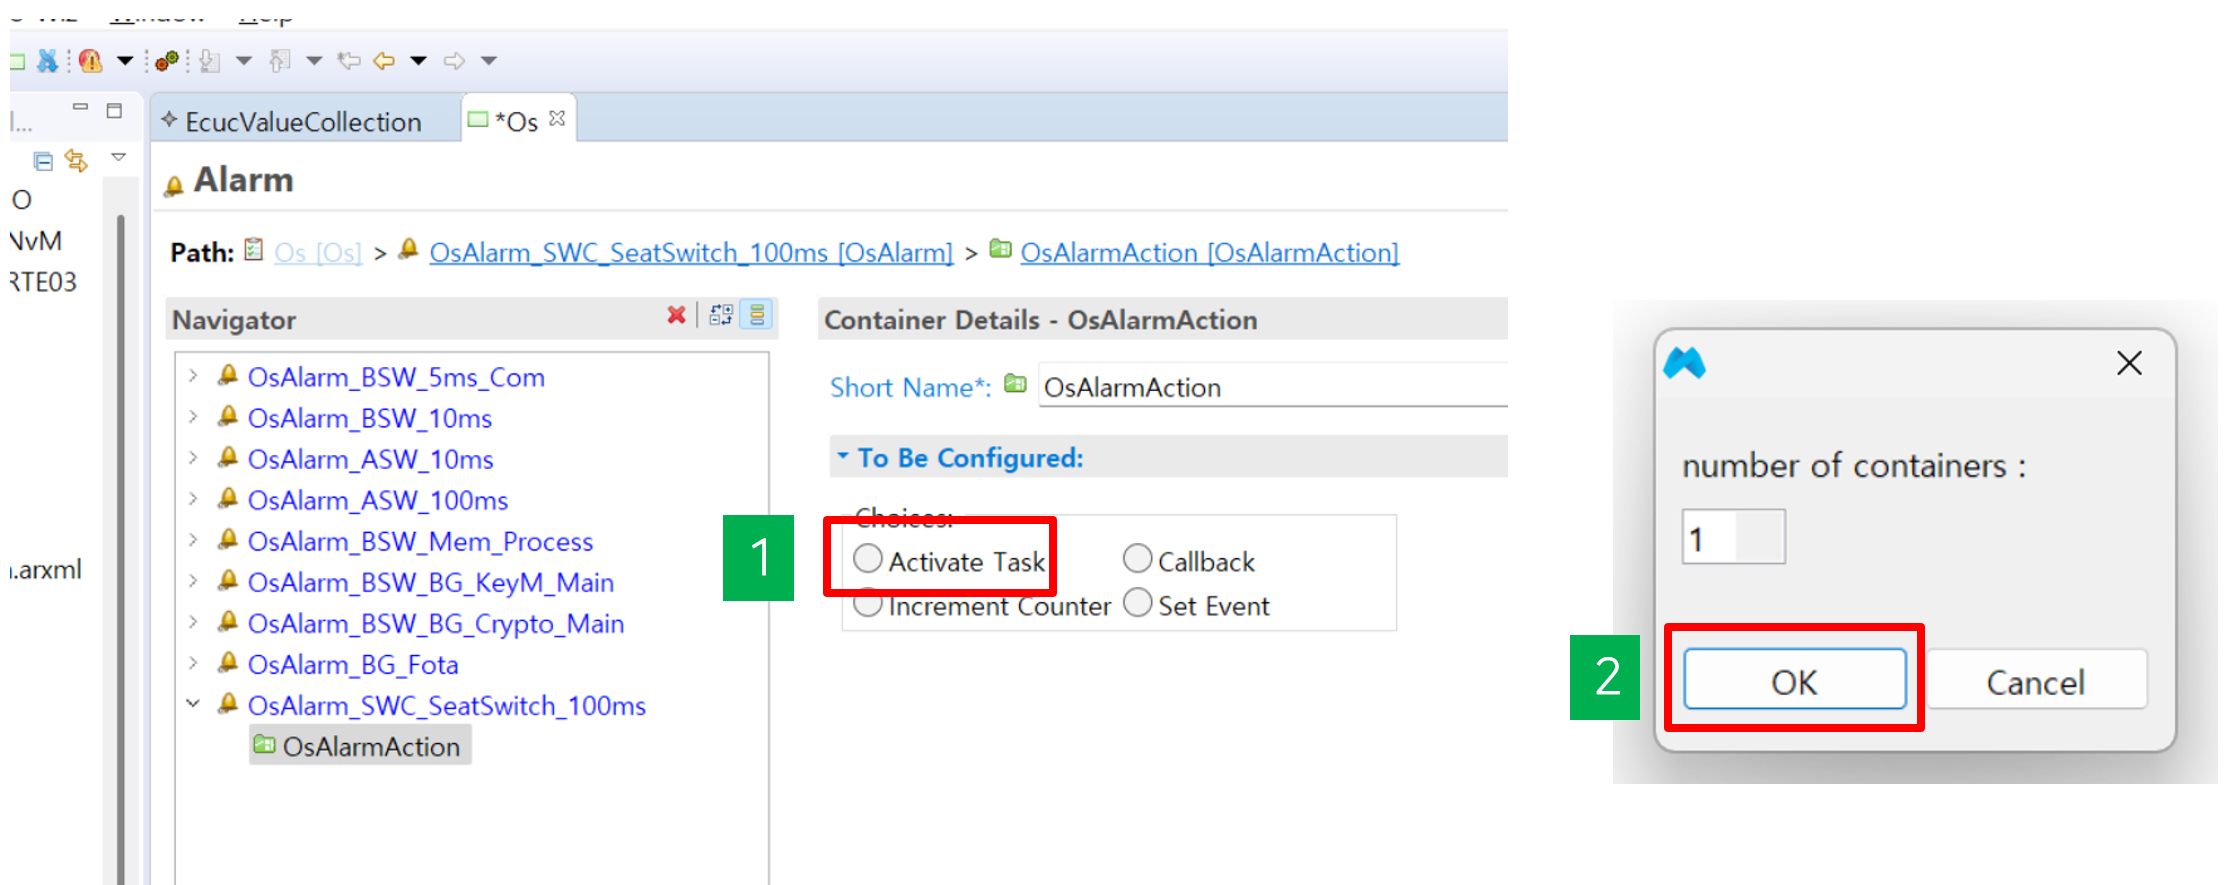
Task: Click the red X icon in Navigator header
Action: coord(676,316)
